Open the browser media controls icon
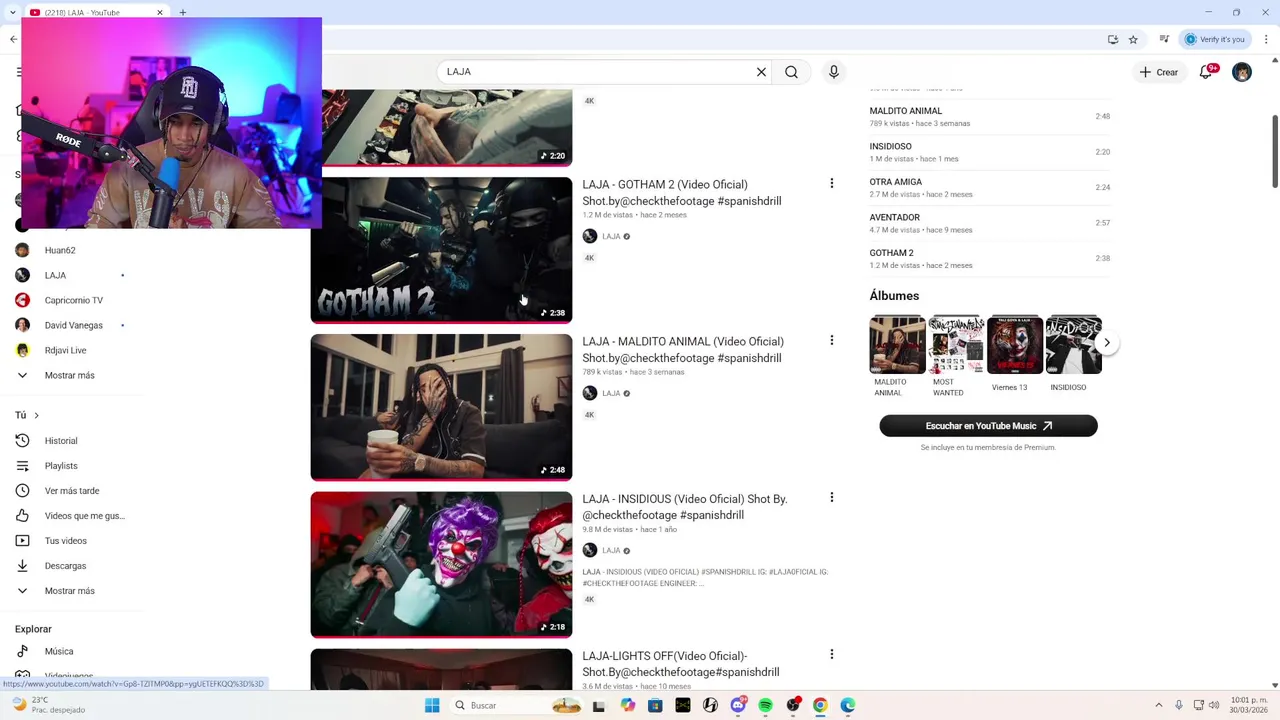The height and width of the screenshot is (720, 1280). point(1165,39)
